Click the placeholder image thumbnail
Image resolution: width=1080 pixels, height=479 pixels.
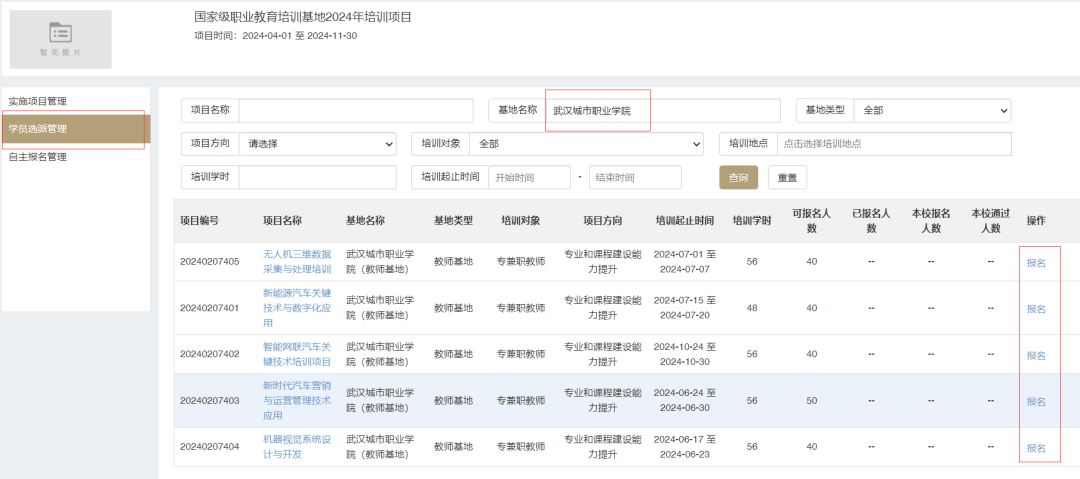(61, 39)
